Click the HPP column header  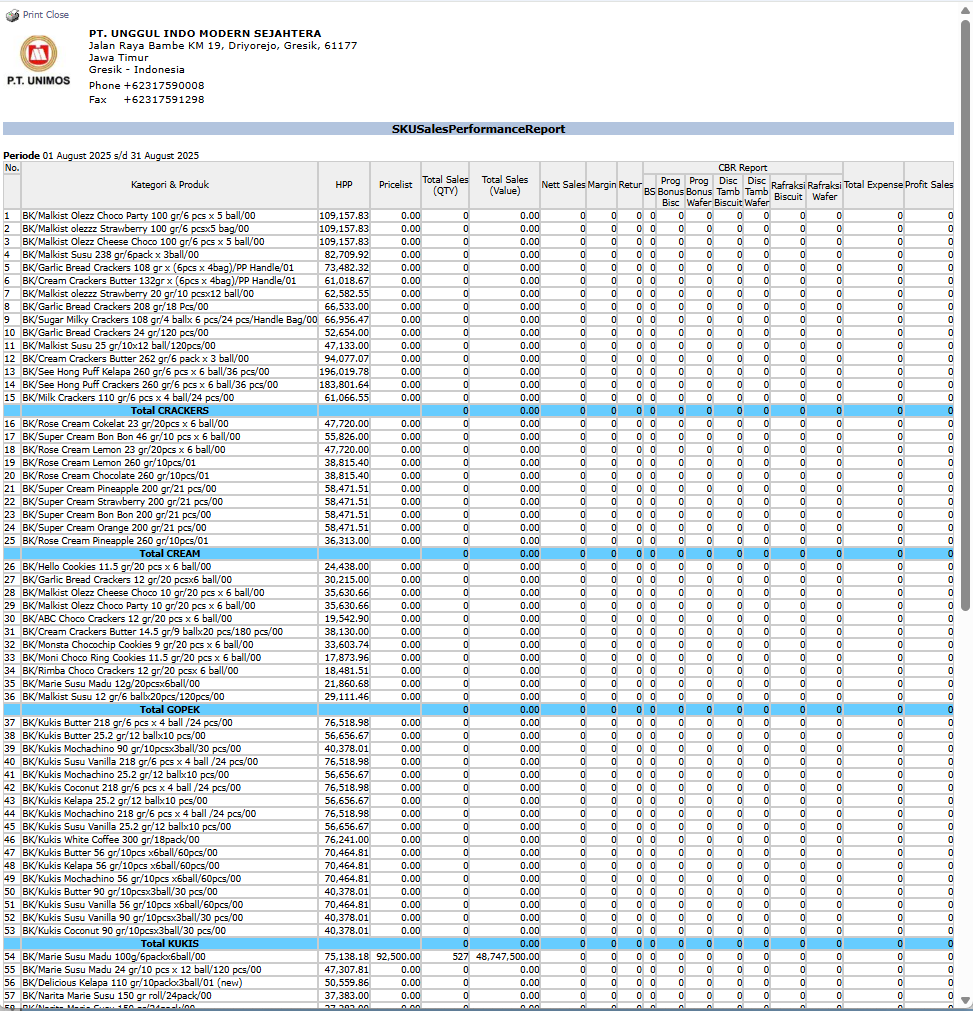344,185
